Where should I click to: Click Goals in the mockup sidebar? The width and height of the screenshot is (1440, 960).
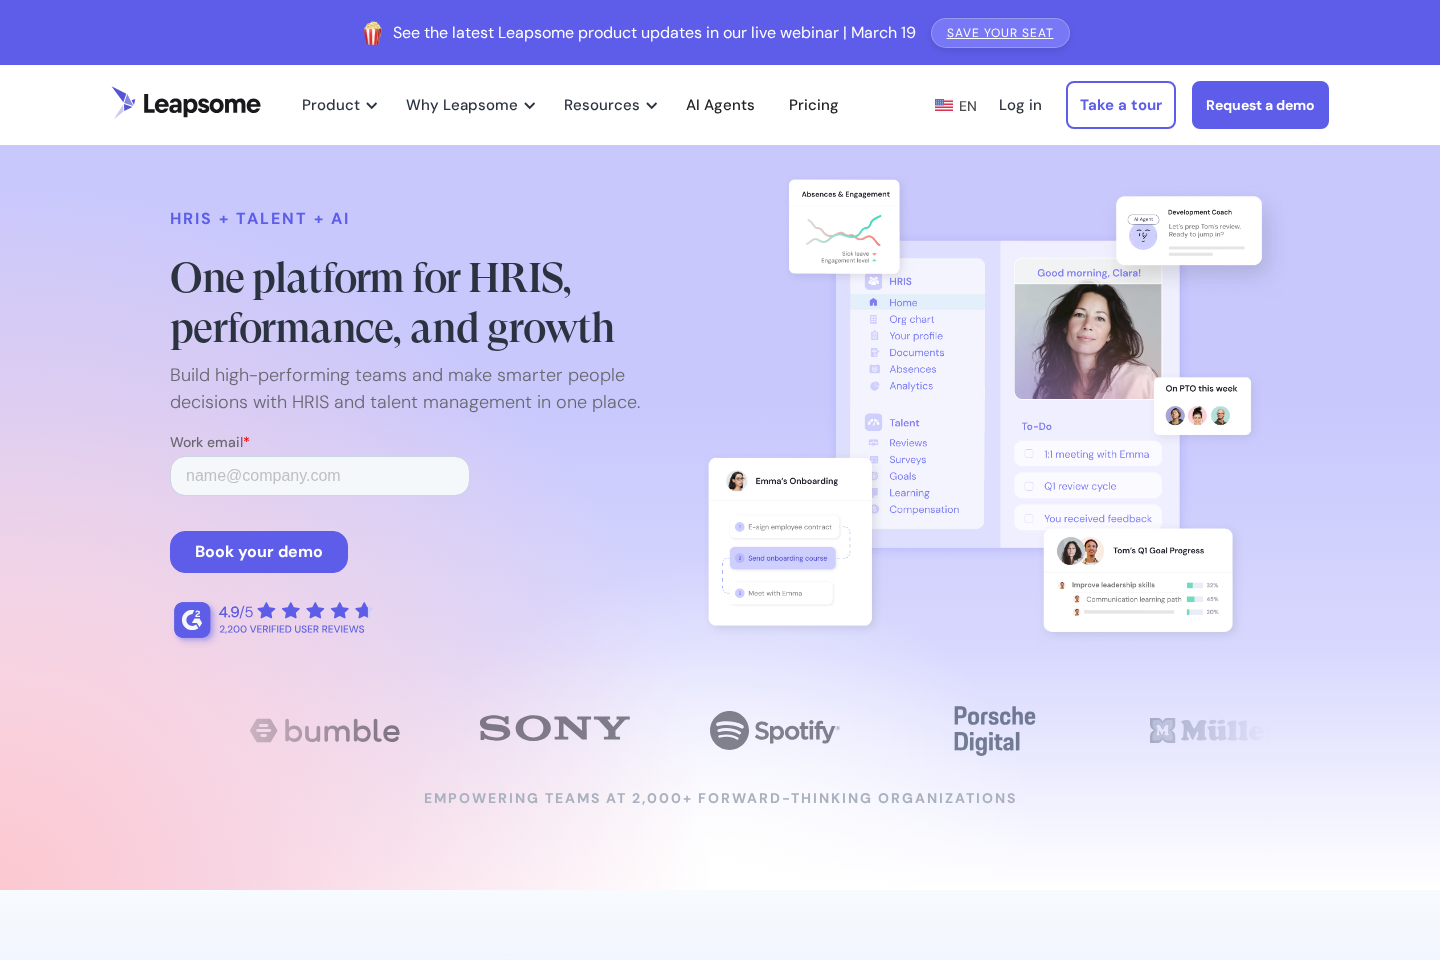902,477
